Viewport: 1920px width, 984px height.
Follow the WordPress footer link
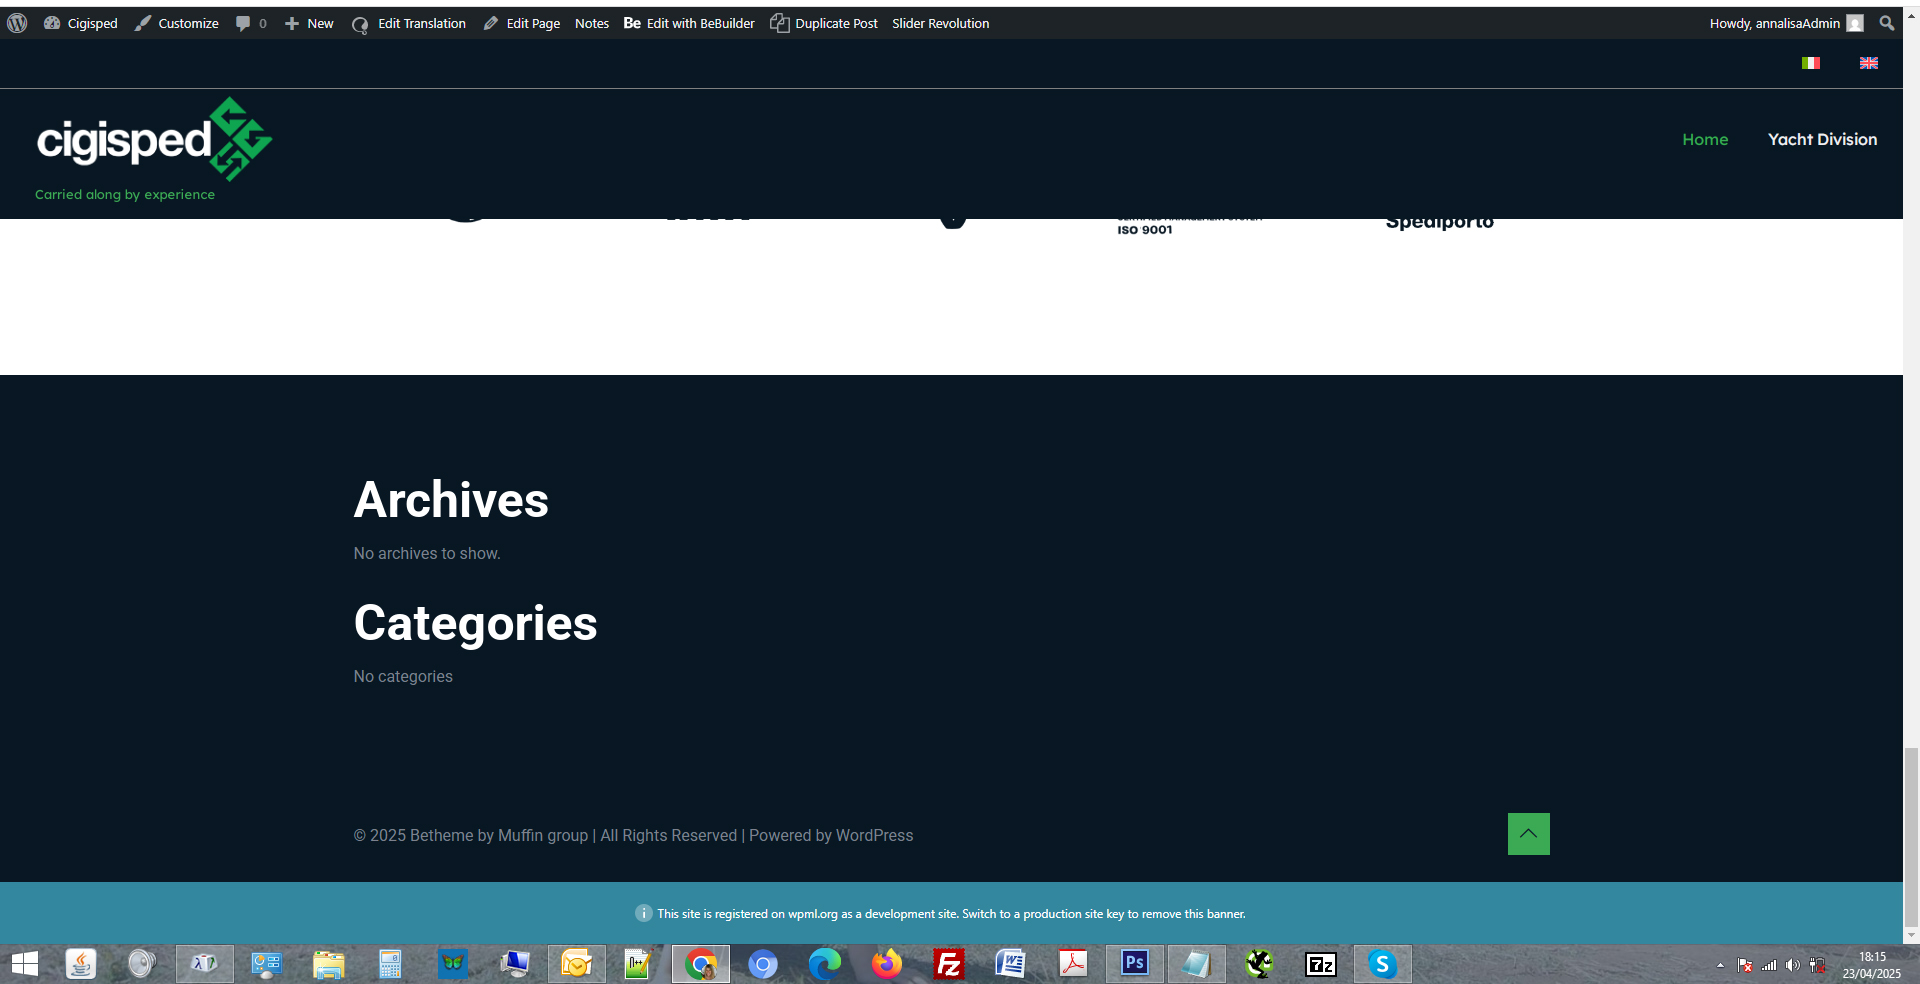tap(874, 835)
